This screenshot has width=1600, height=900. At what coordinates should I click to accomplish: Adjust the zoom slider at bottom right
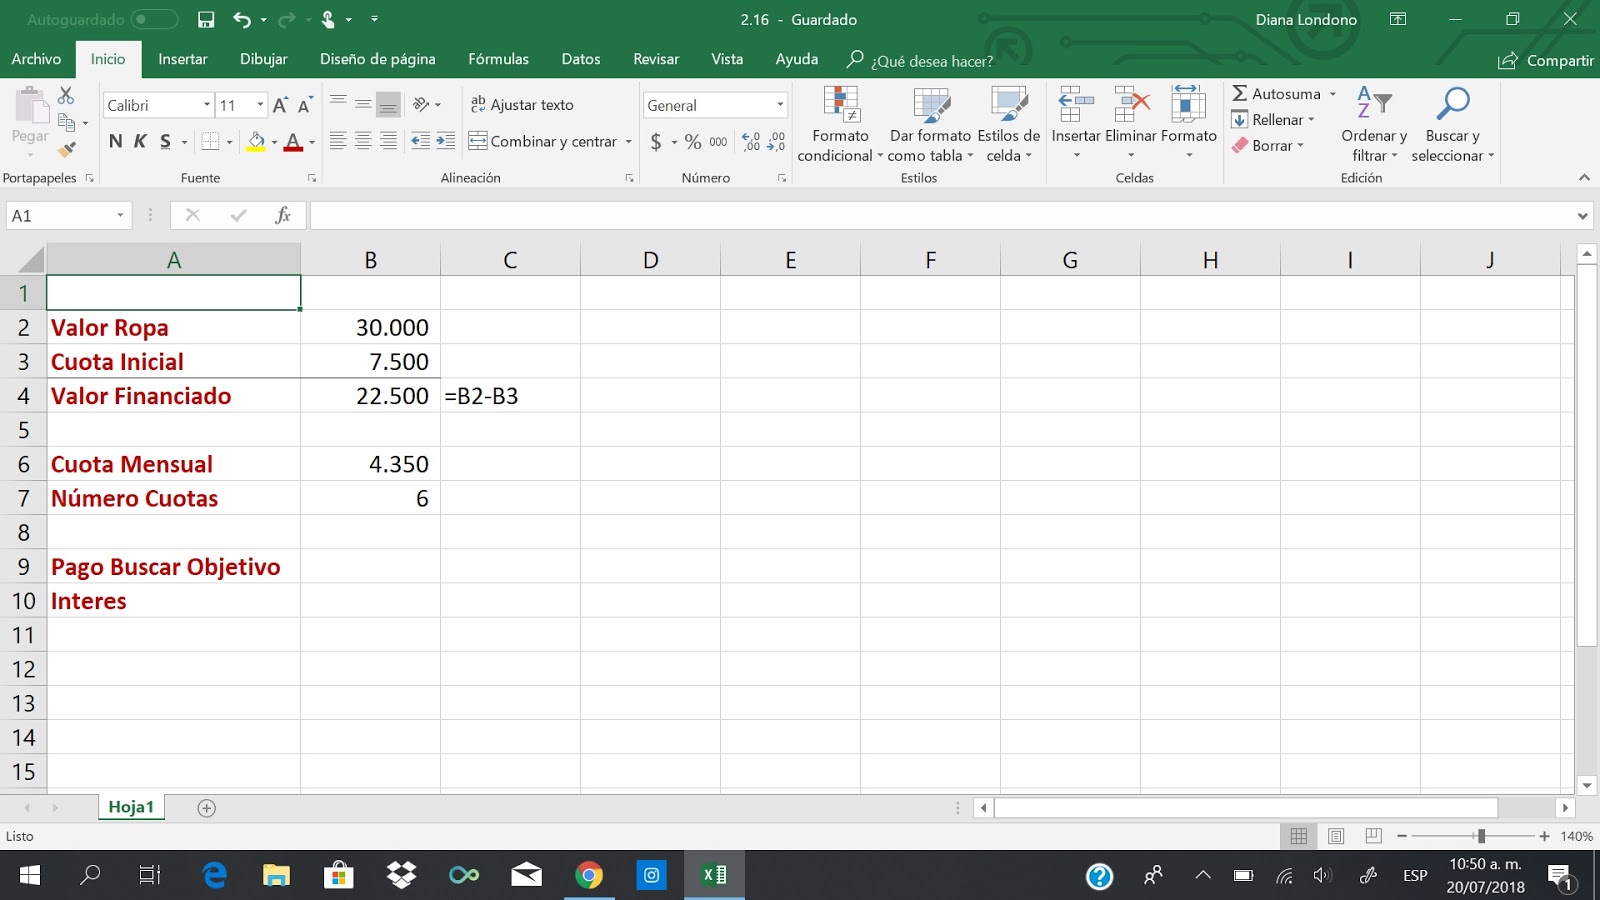click(x=1480, y=836)
